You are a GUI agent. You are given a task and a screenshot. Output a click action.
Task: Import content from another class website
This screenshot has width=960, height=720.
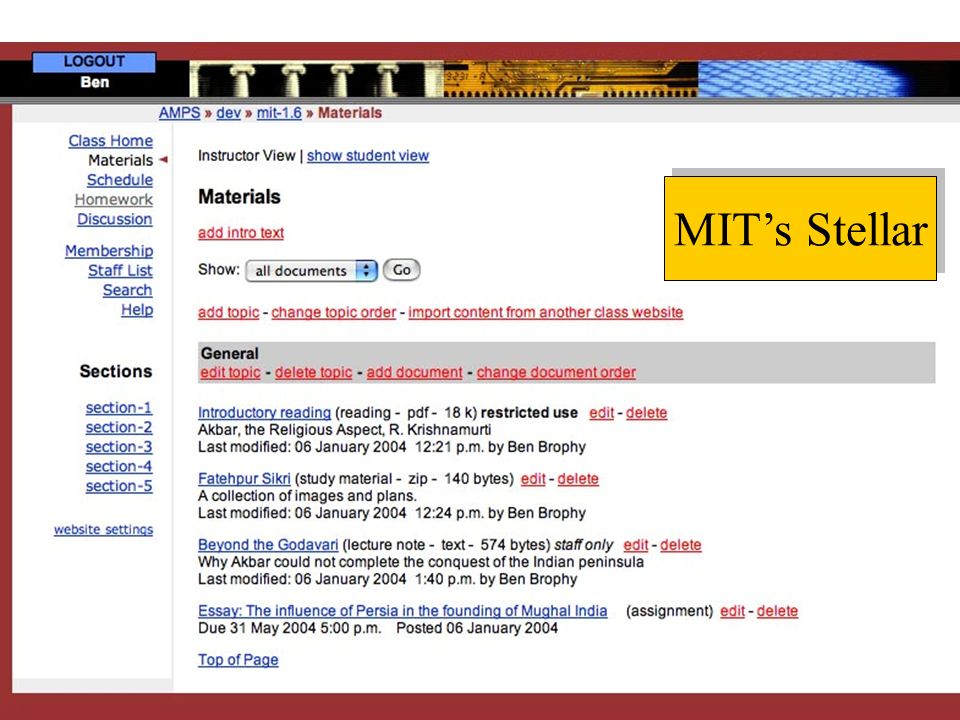546,312
